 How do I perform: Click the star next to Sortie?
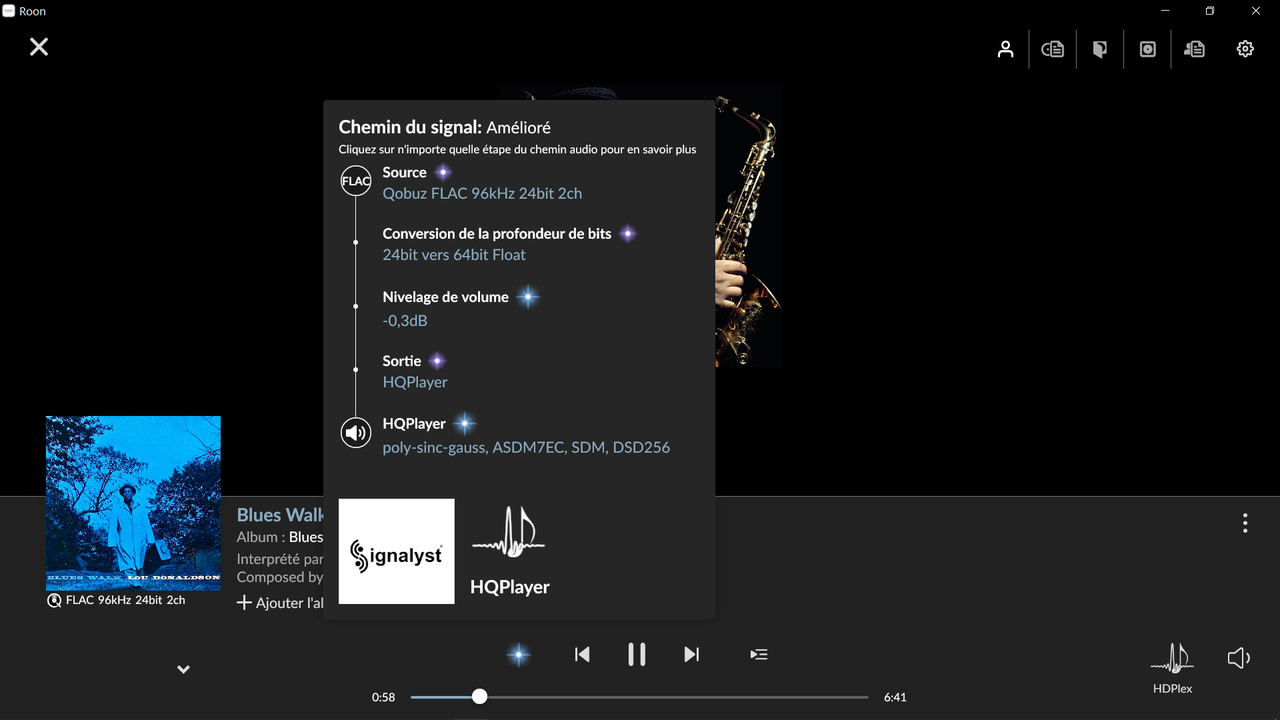(437, 361)
